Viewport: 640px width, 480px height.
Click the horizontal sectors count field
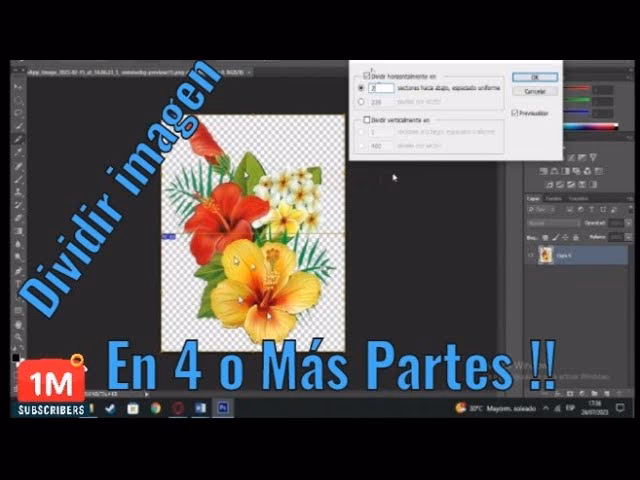381,88
